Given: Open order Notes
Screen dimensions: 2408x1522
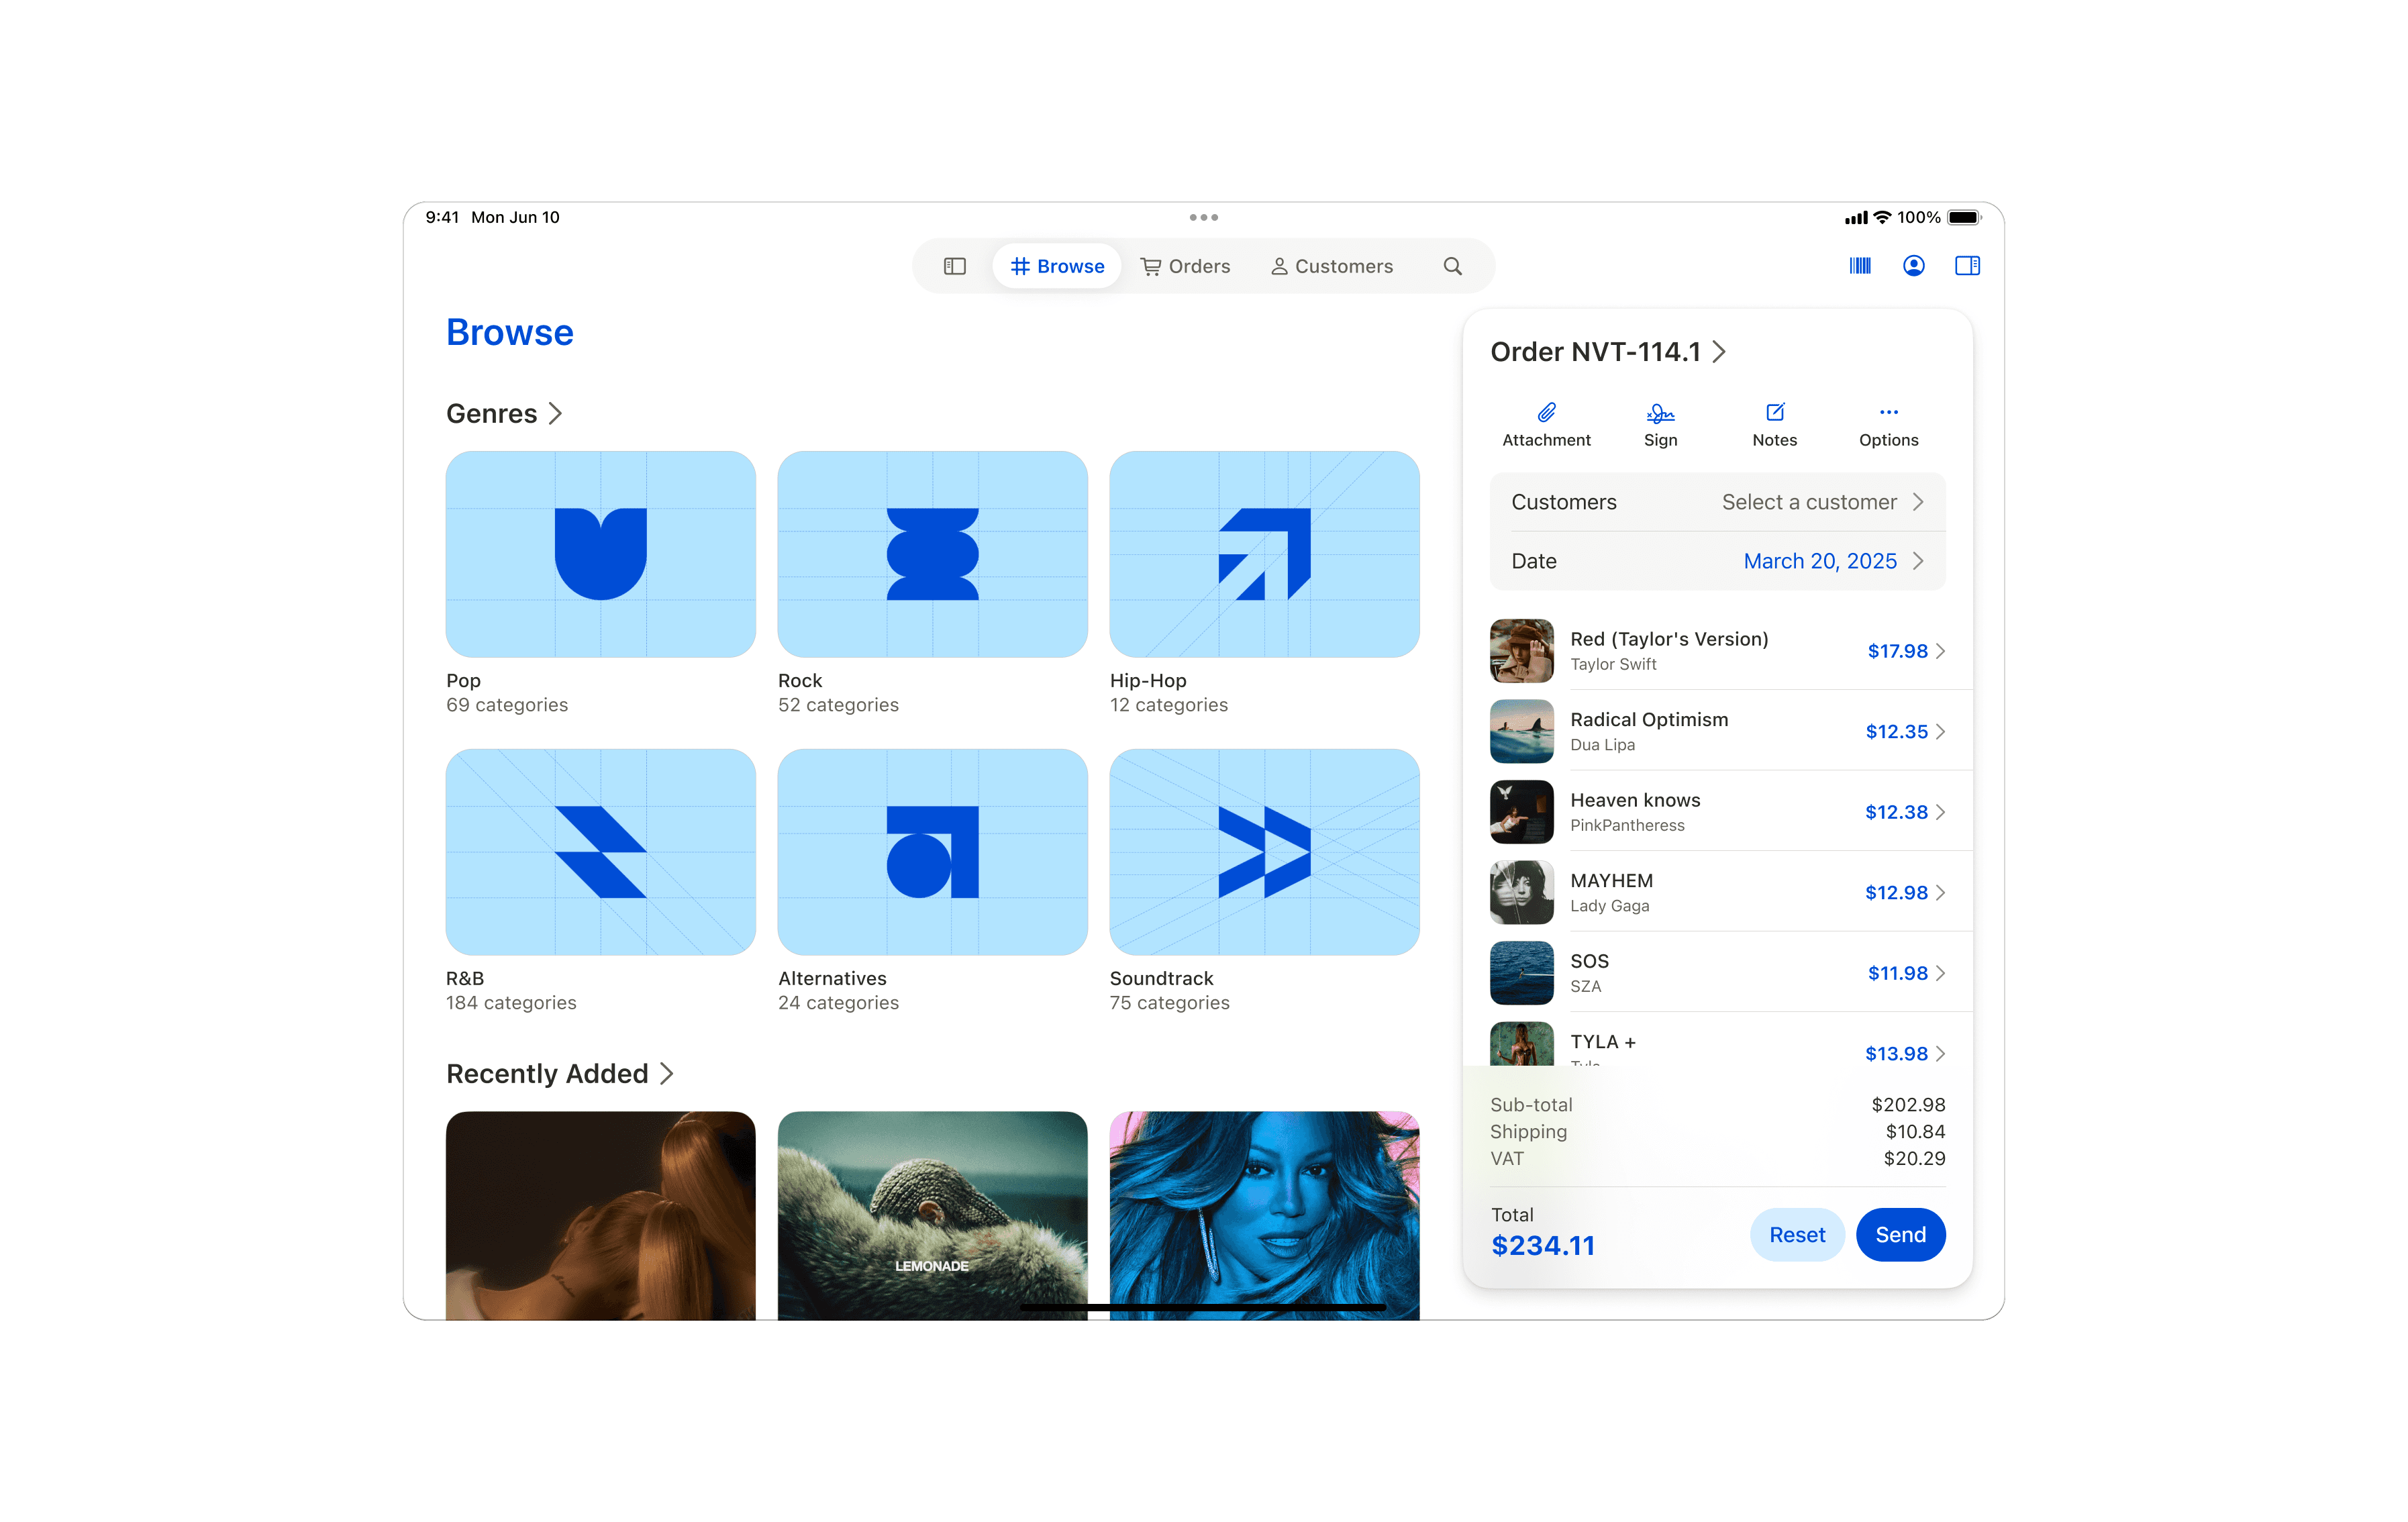Looking at the screenshot, I should click(1774, 425).
